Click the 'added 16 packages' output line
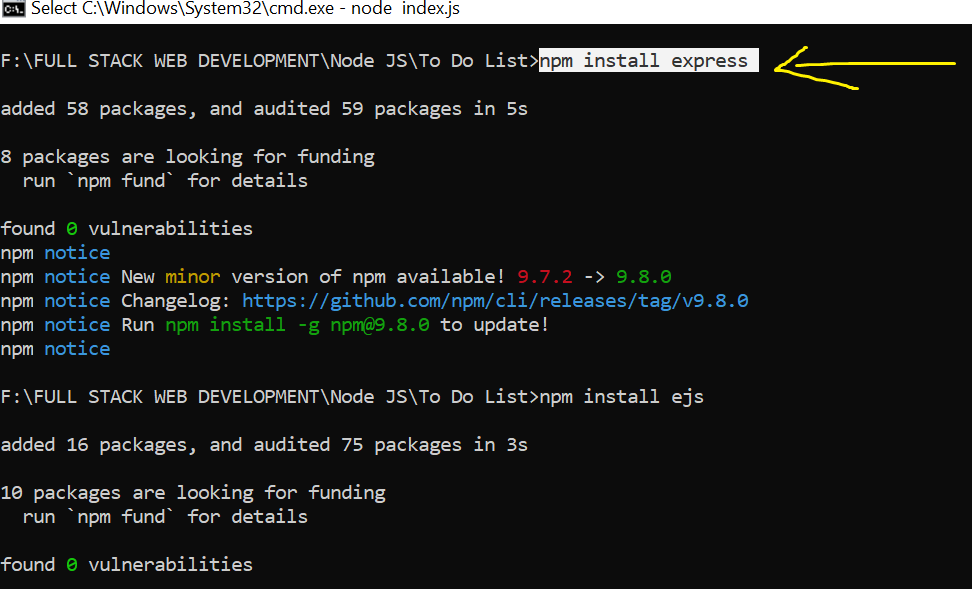This screenshot has height=589, width=972. coord(264,445)
